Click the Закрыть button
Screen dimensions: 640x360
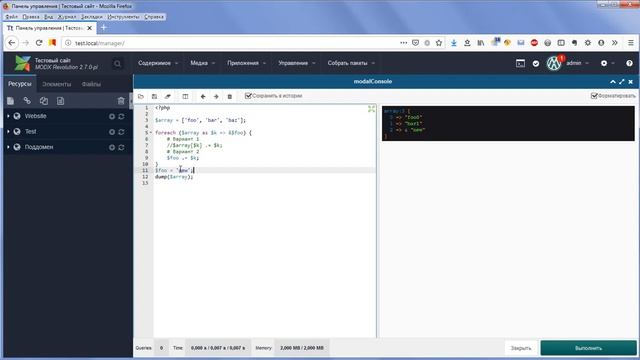[x=521, y=348]
